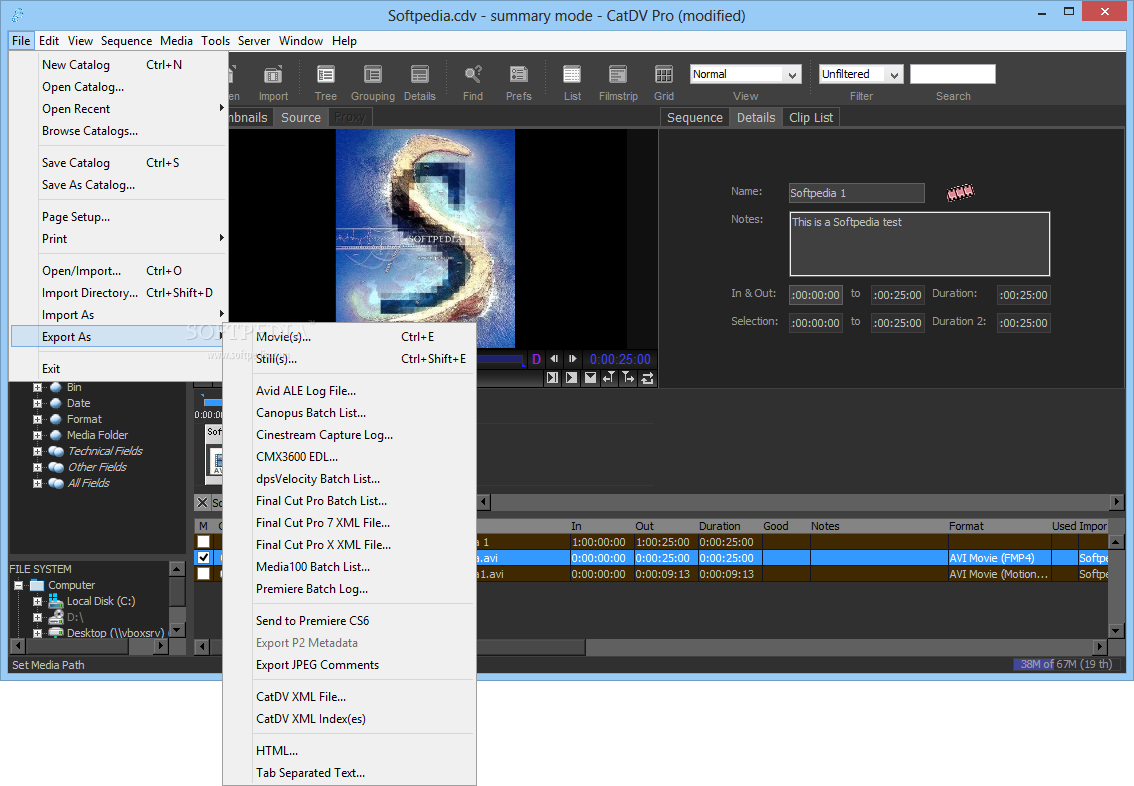Click the D:\ disc drive icon

pyautogui.click(x=56, y=617)
